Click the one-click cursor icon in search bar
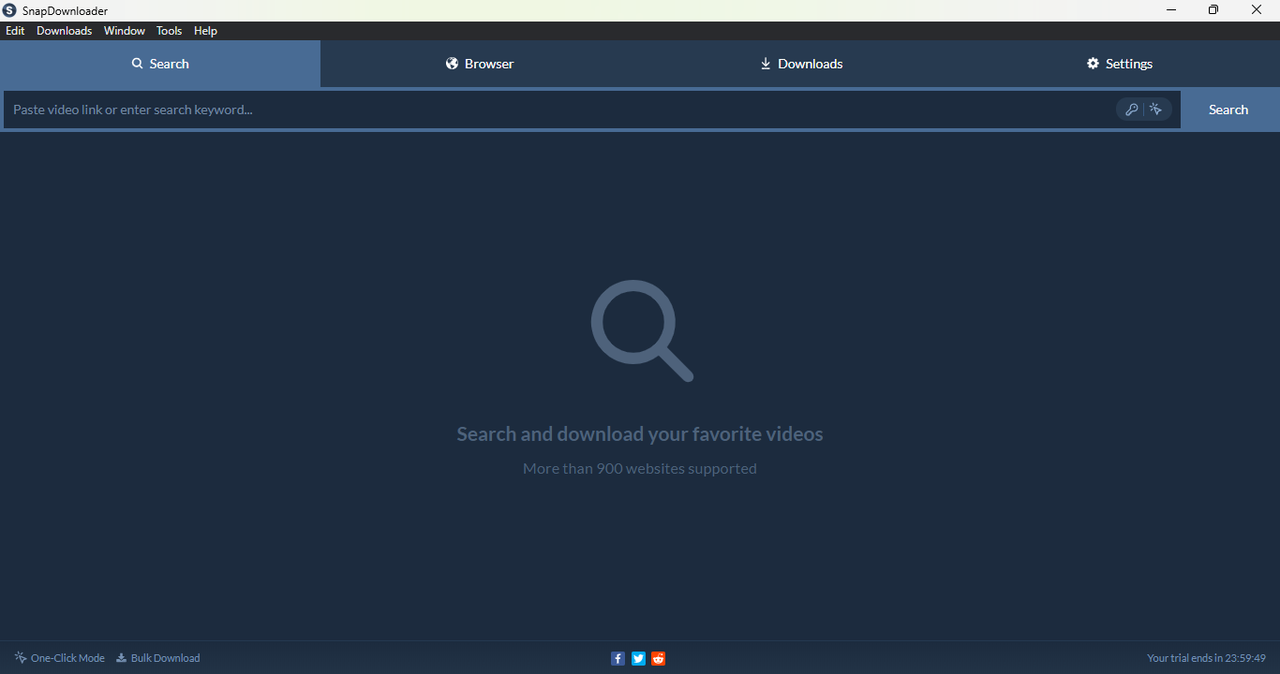 (1156, 110)
